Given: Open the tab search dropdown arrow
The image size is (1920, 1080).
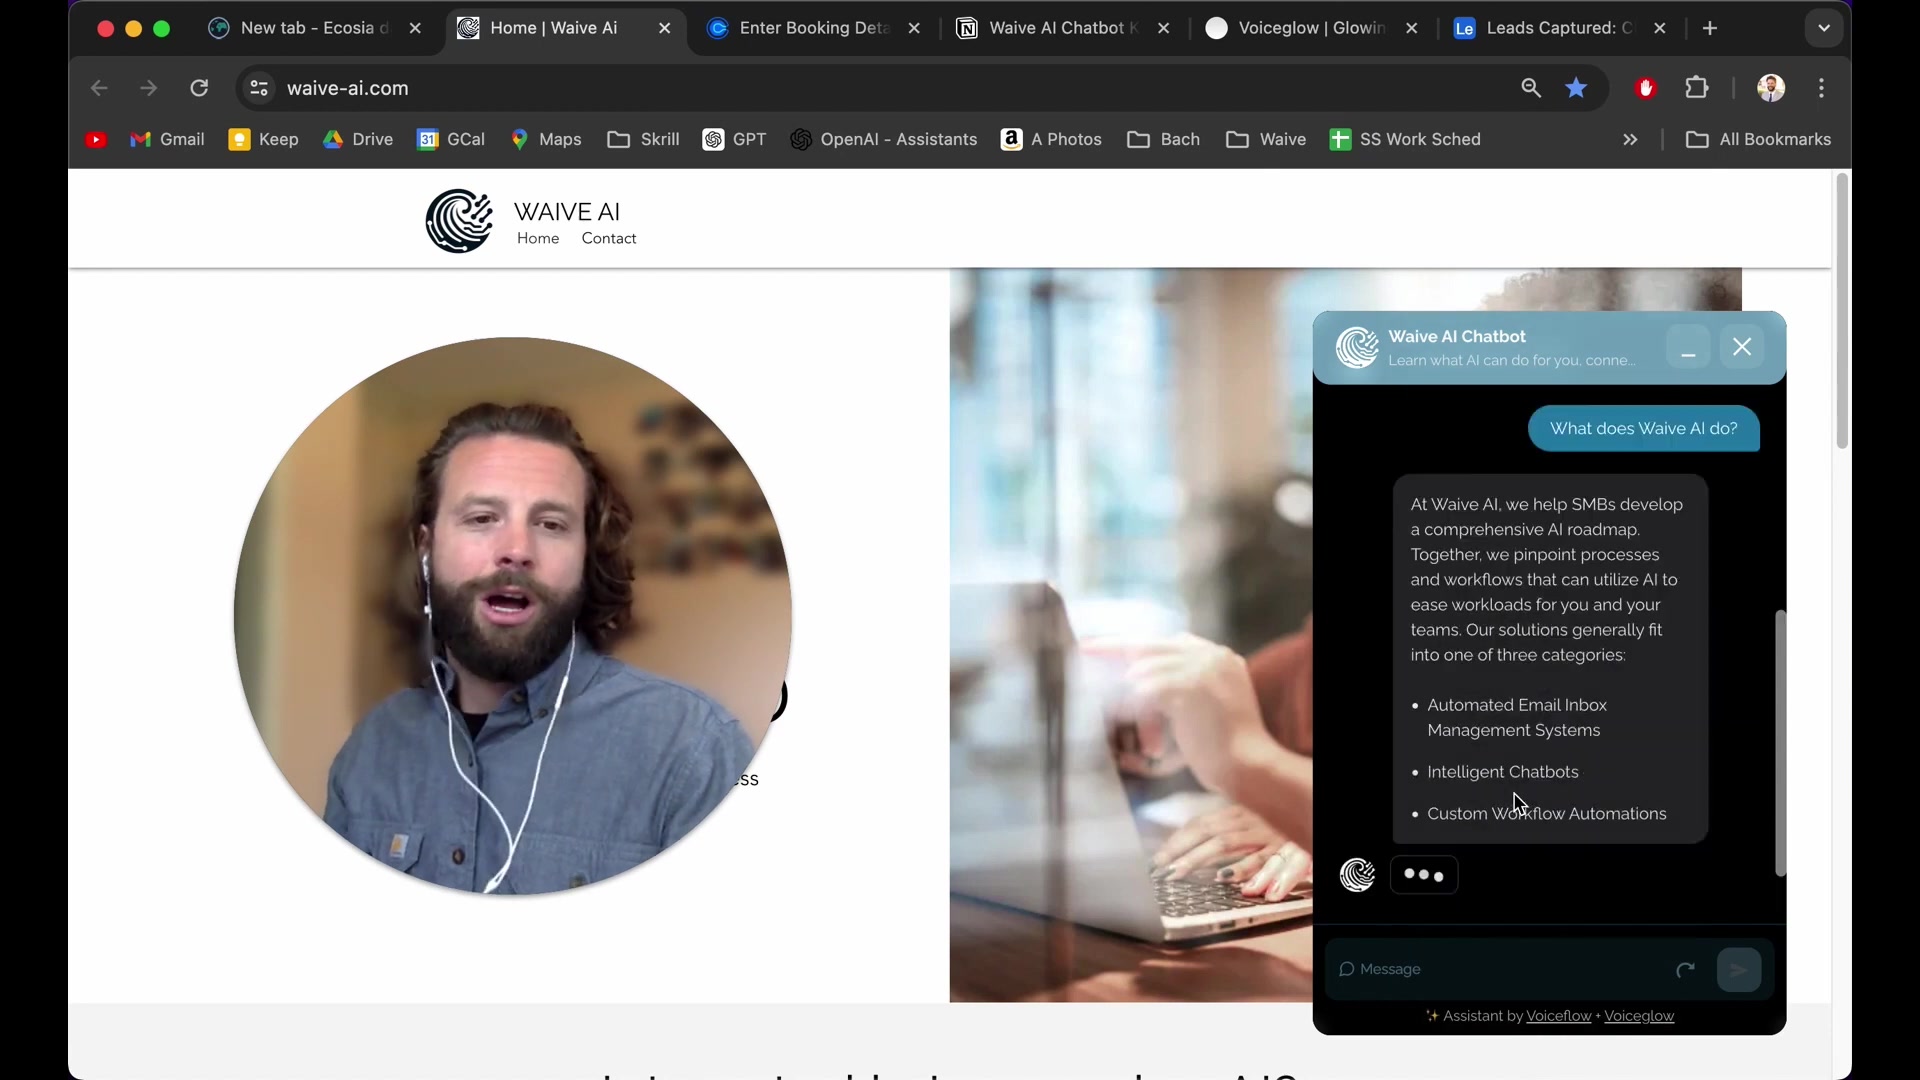Looking at the screenshot, I should (1824, 28).
